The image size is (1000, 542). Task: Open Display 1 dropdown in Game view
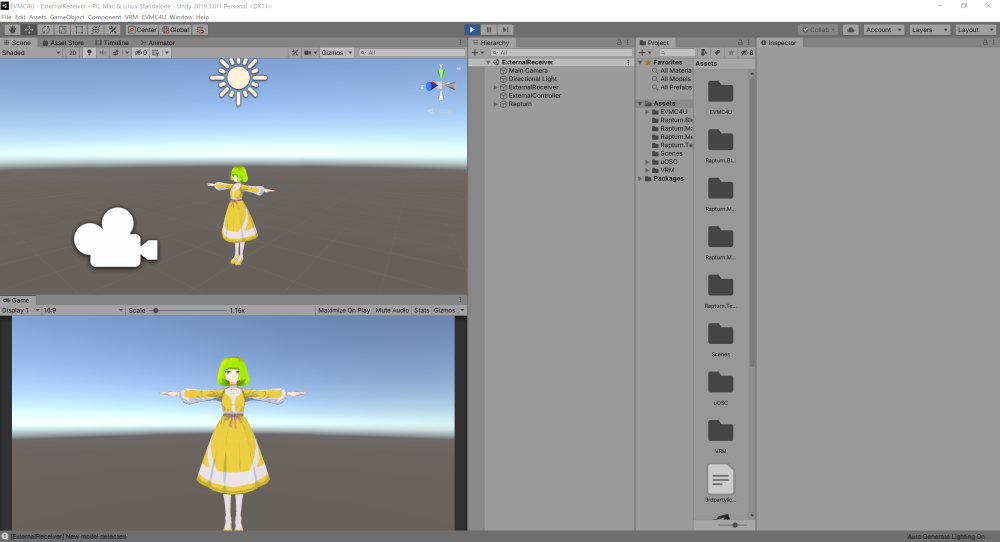[20, 310]
